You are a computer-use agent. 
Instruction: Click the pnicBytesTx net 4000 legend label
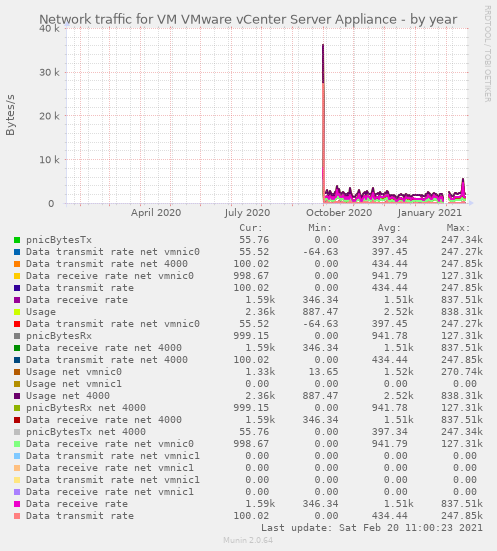86,432
